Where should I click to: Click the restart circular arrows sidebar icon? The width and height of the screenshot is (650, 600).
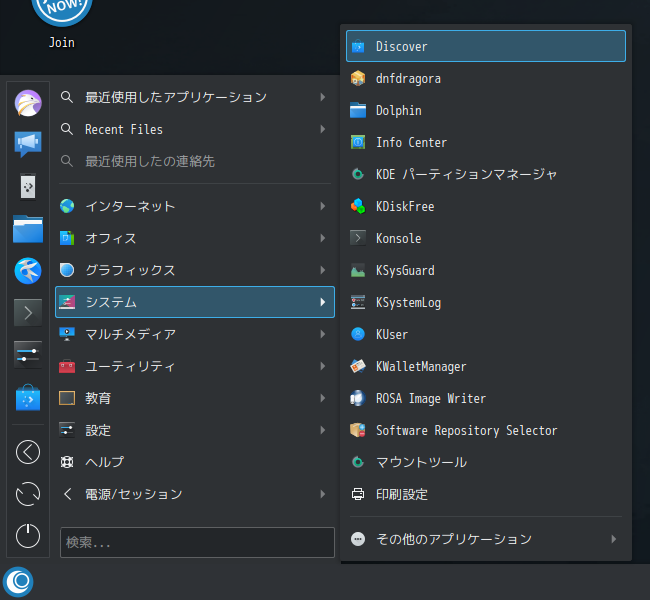pos(28,494)
